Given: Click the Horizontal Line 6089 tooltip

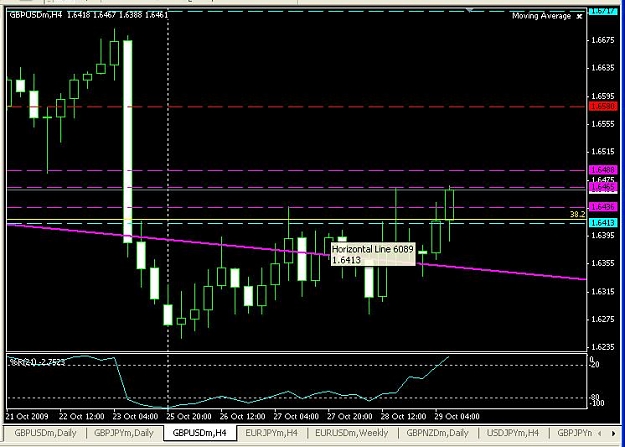Looking at the screenshot, I should tap(373, 254).
